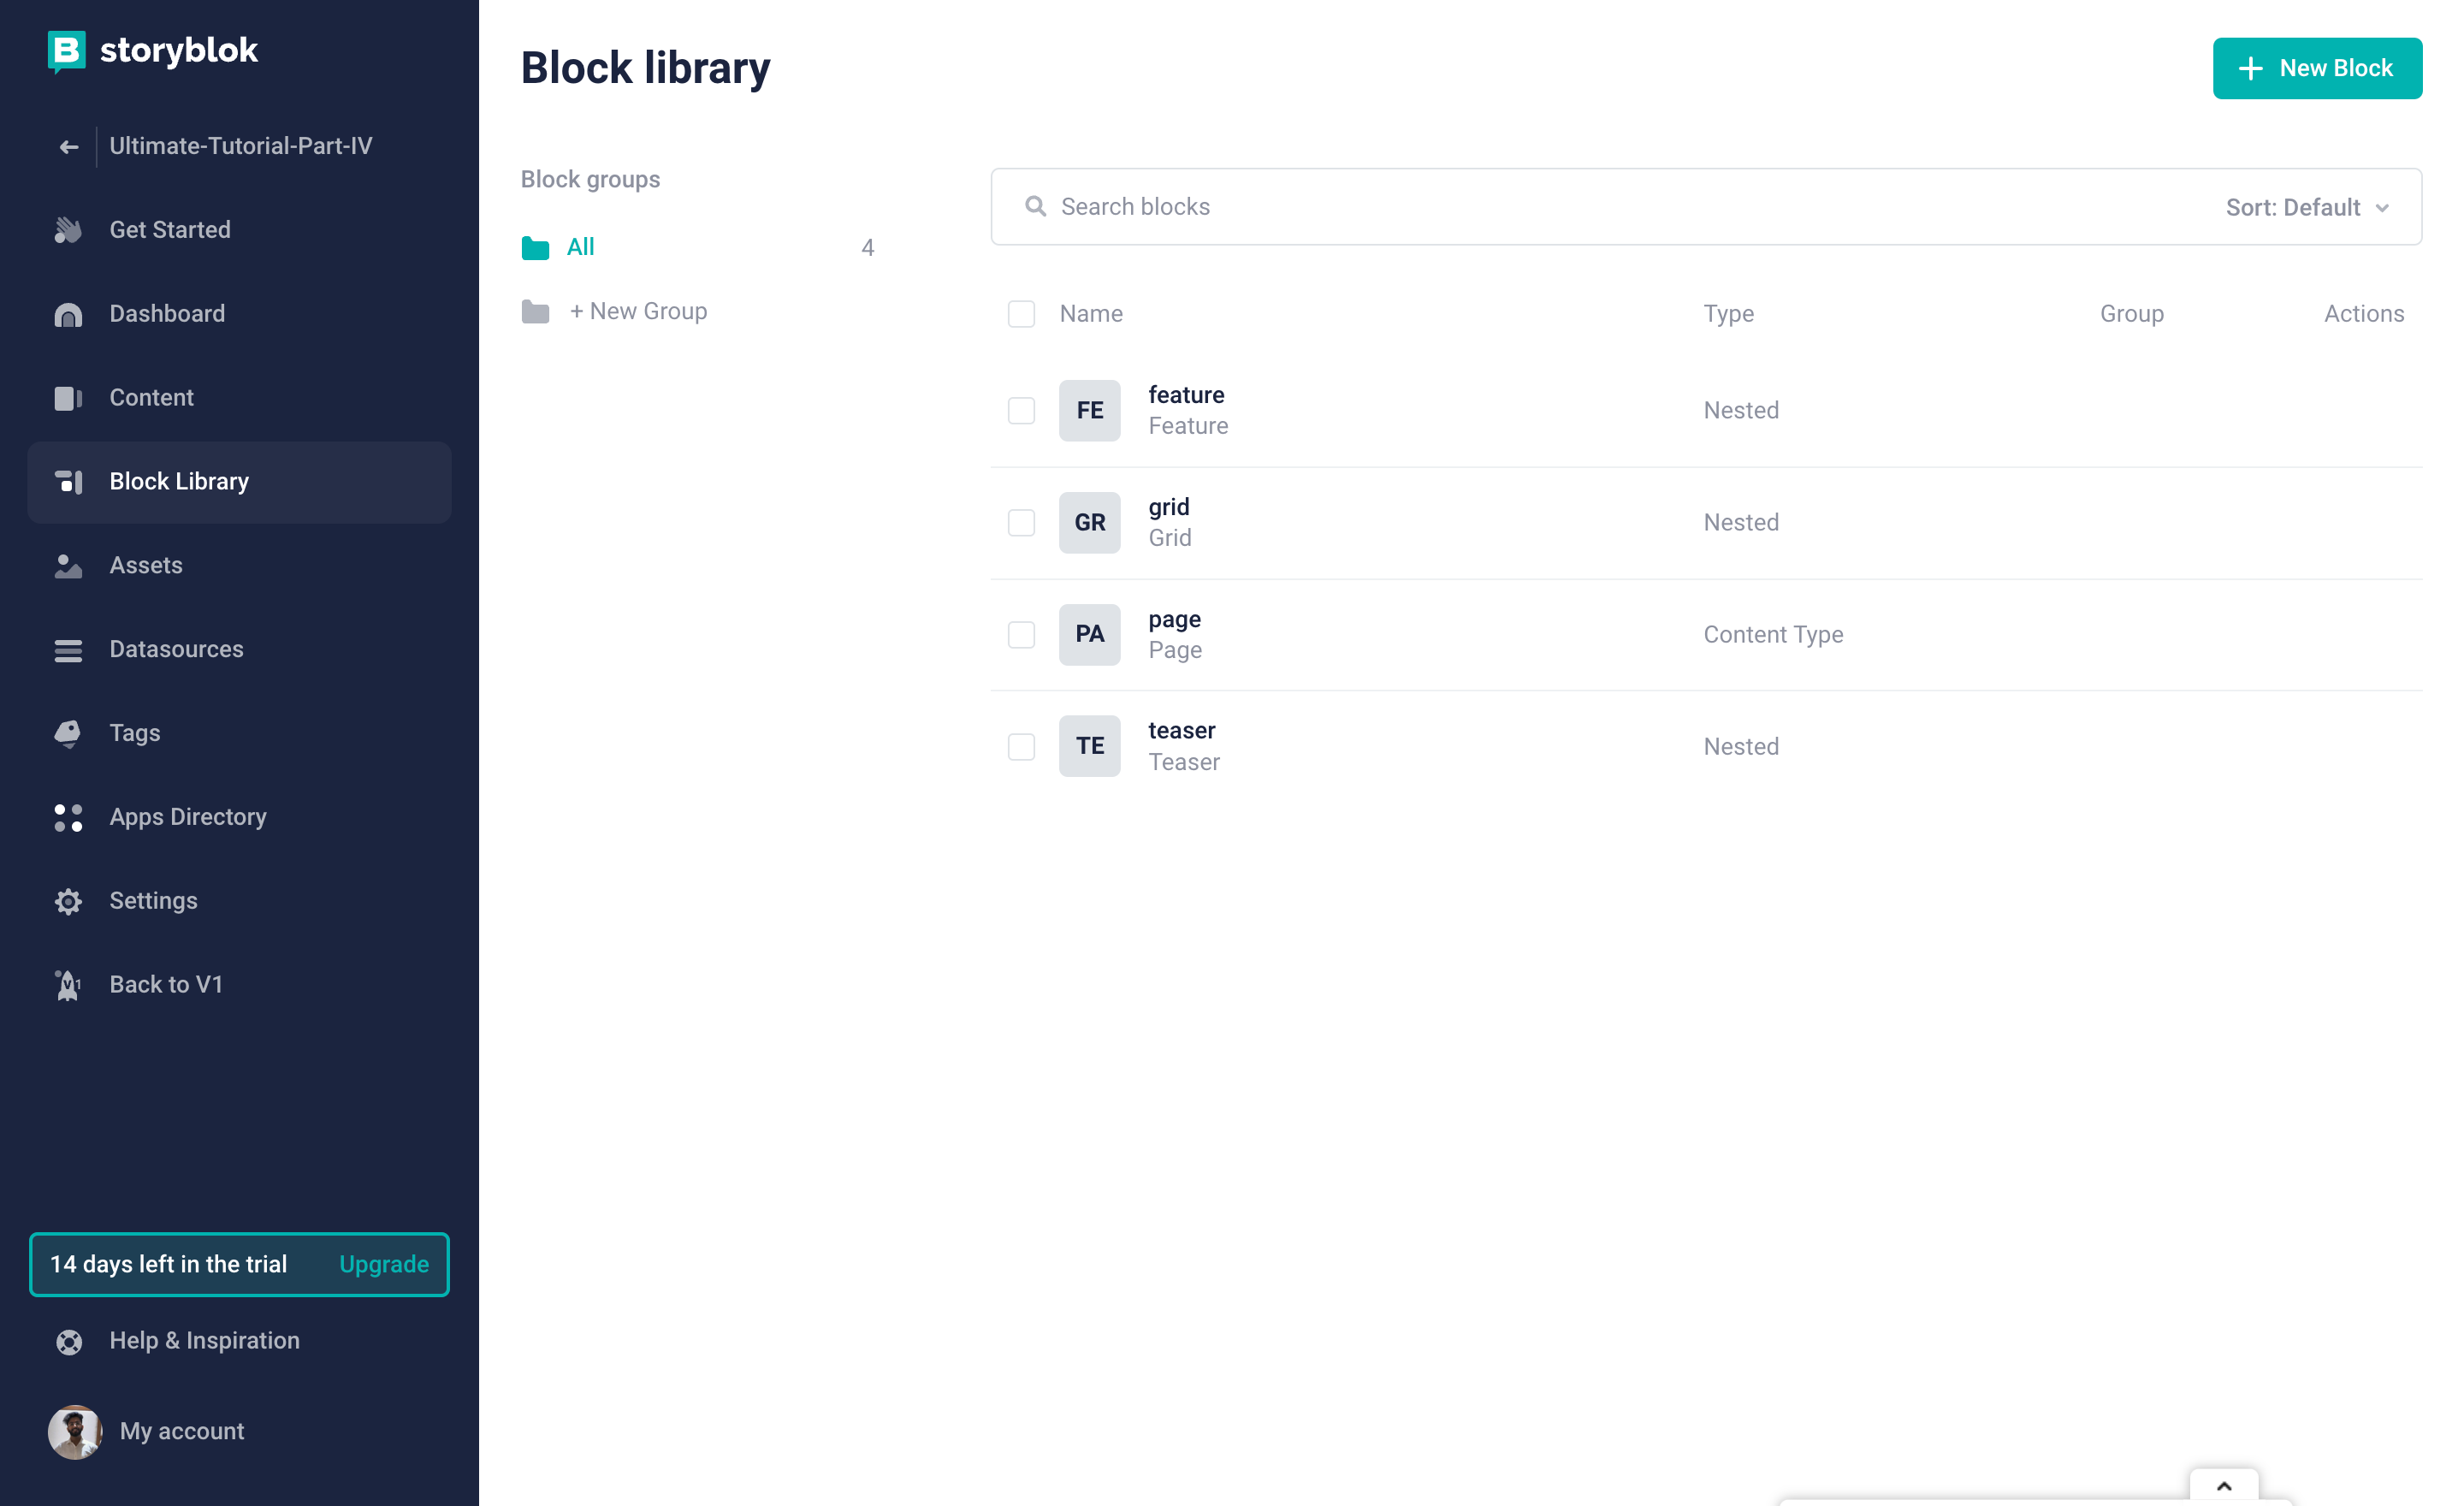Open the grid block name
The height and width of the screenshot is (1506, 2464).
tap(1169, 507)
